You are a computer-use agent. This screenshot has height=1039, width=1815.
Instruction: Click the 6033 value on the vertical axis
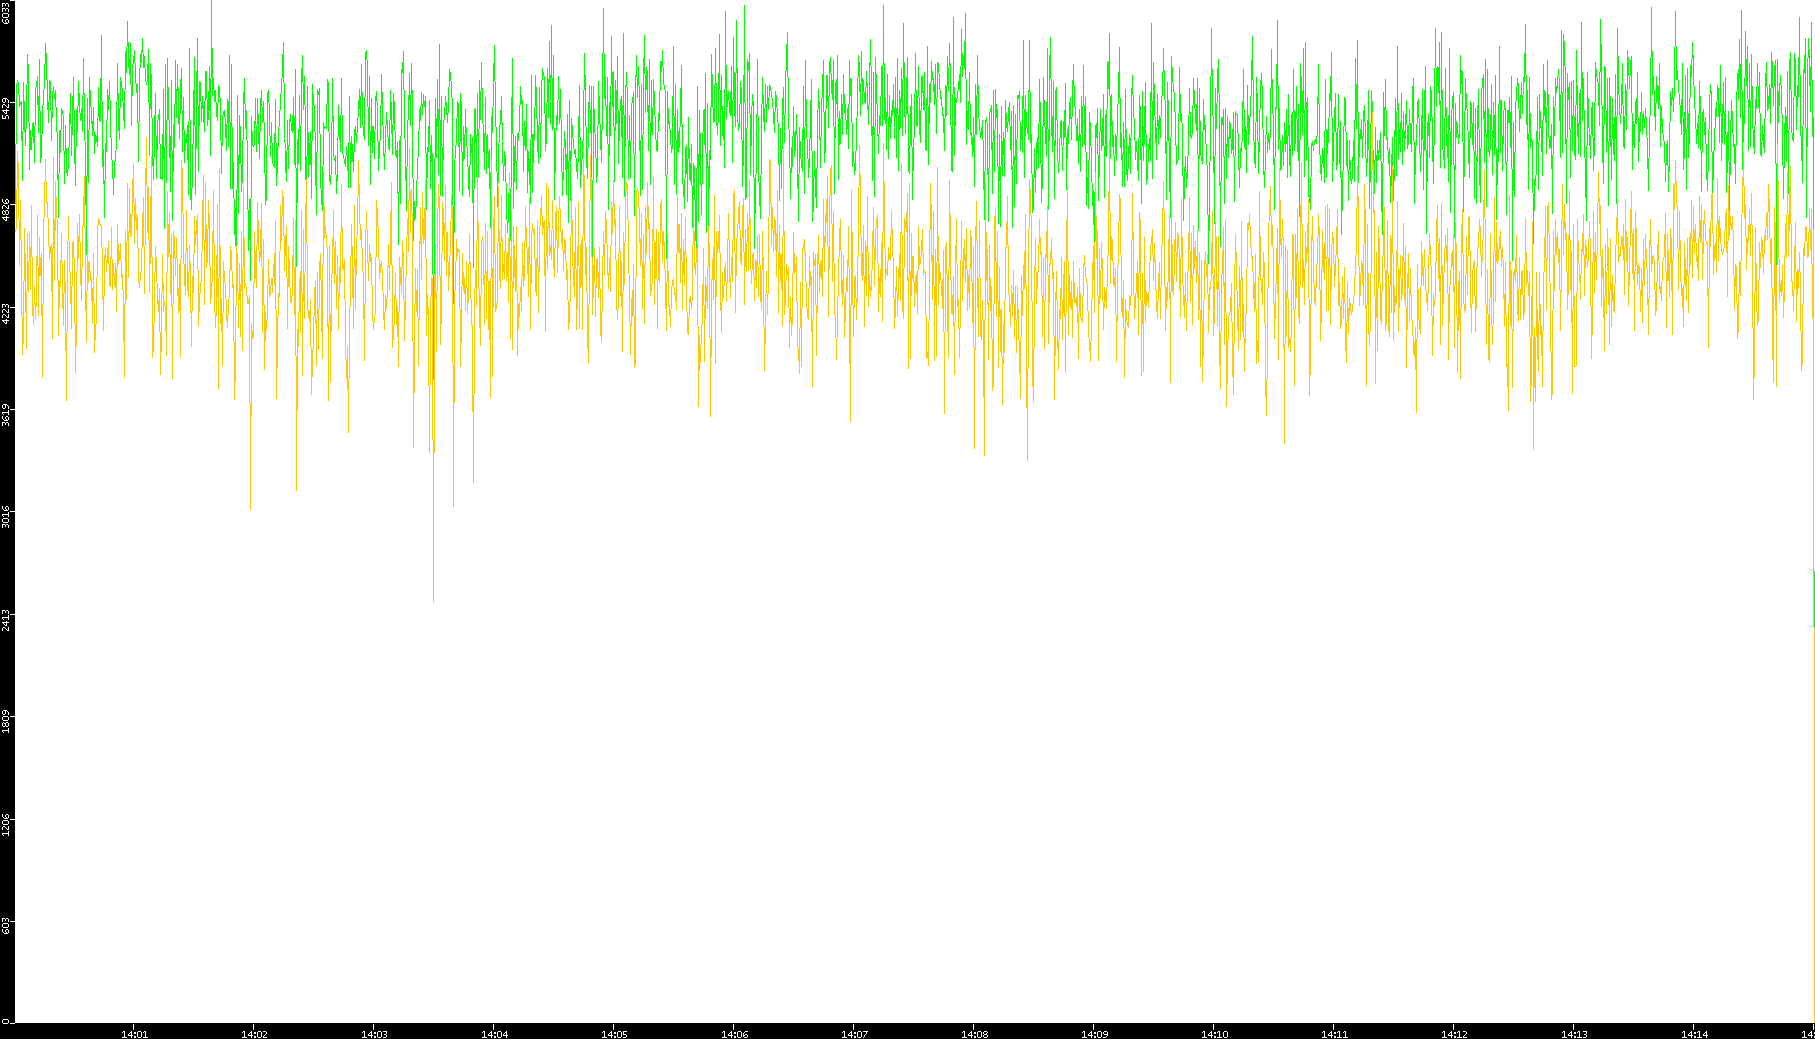point(6,12)
